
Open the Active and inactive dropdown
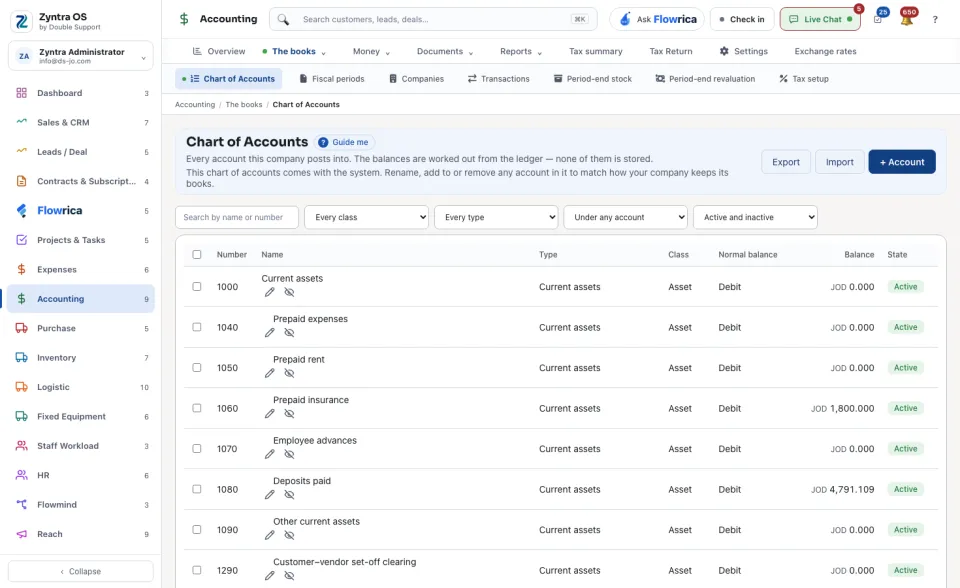coord(755,217)
